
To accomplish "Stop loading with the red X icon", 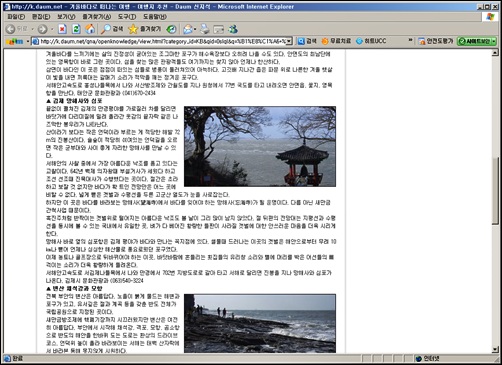I will pyautogui.click(x=62, y=29).
